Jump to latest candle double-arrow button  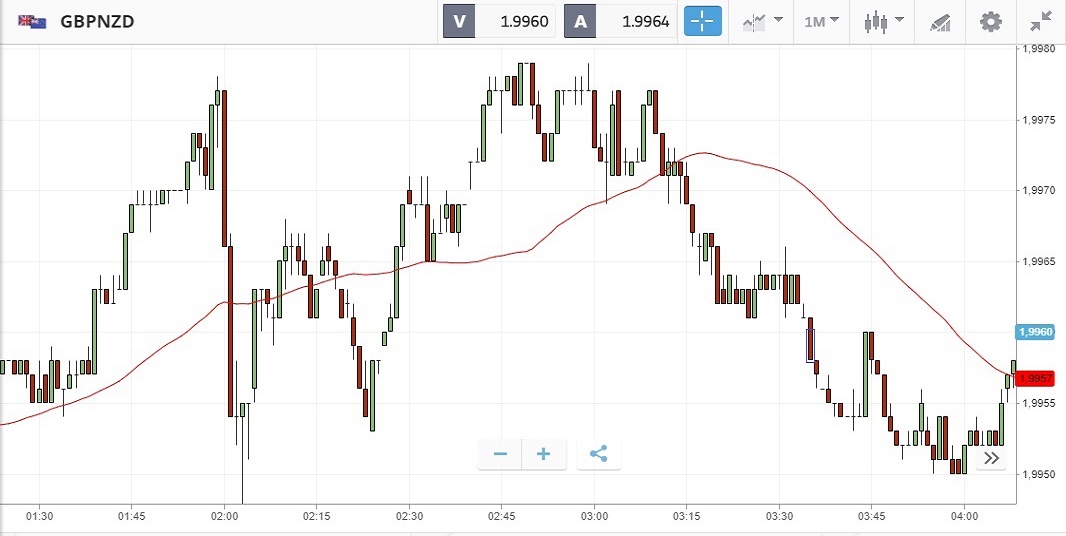point(991,458)
